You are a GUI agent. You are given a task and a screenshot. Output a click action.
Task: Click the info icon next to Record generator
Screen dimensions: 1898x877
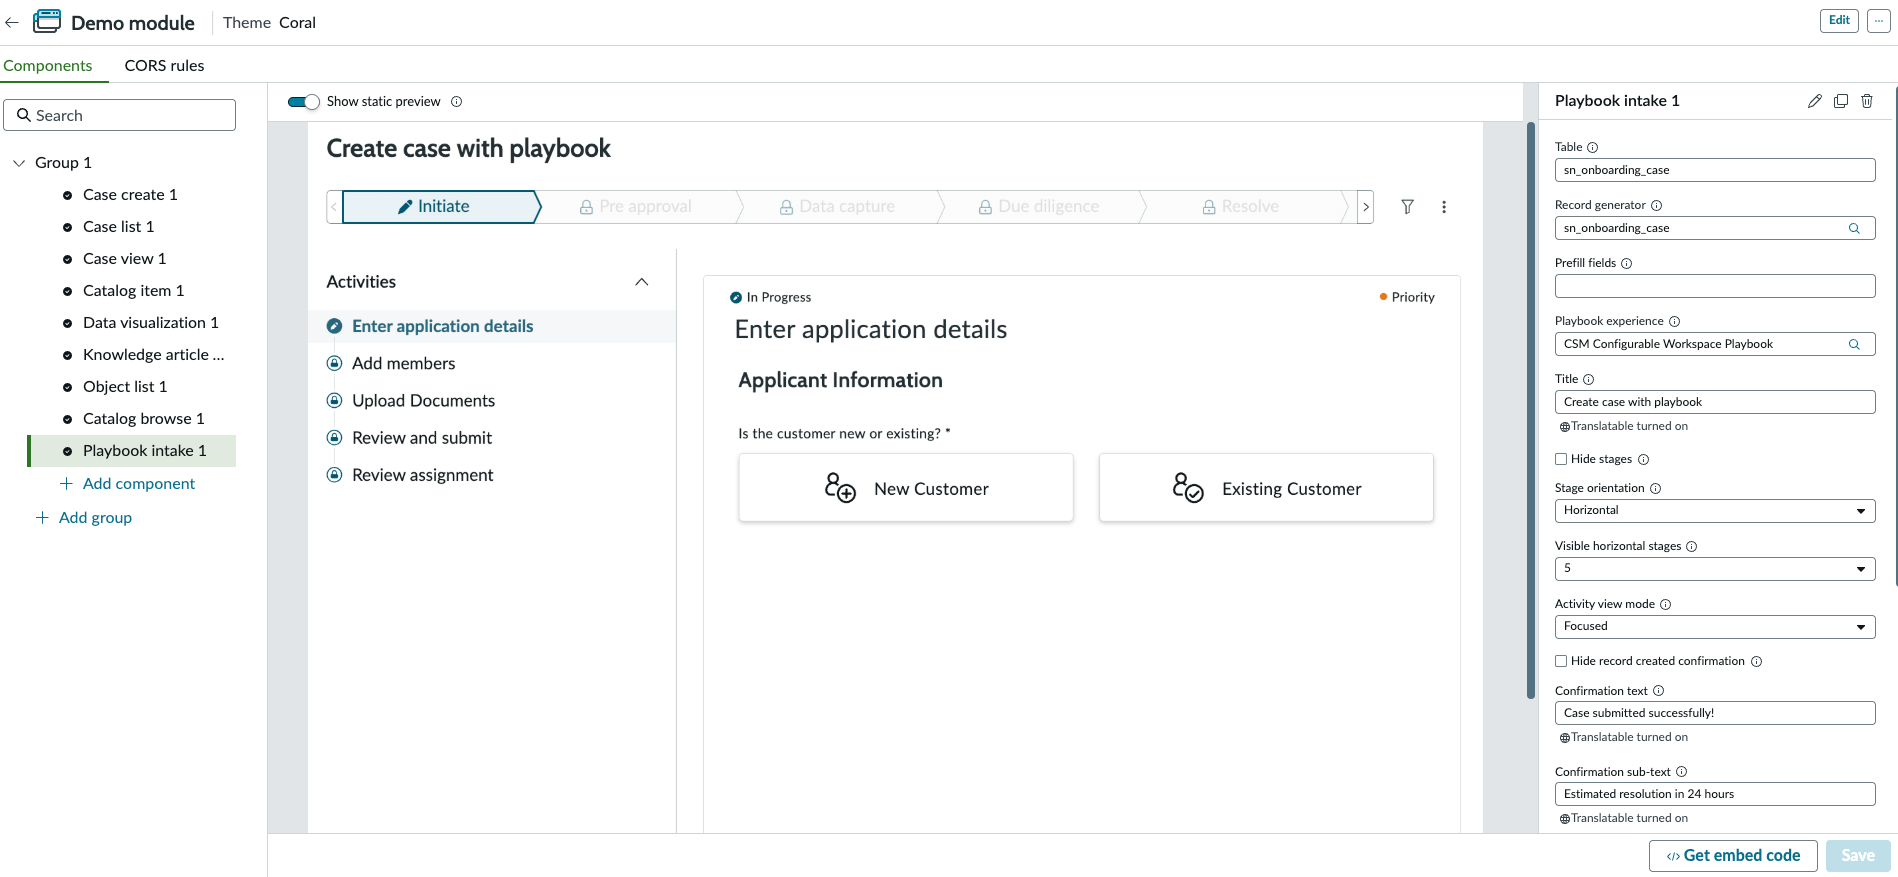coord(1656,205)
